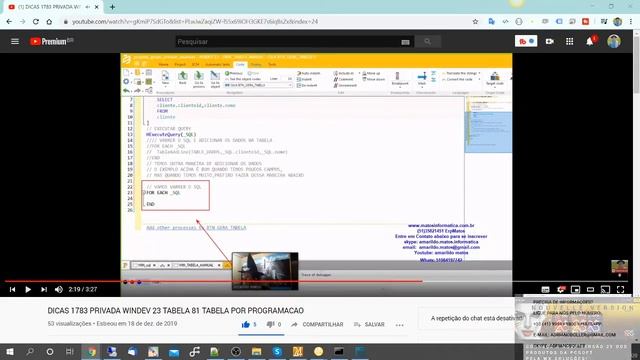
Task: Go back with the browser back arrow
Action: [x=9, y=22]
